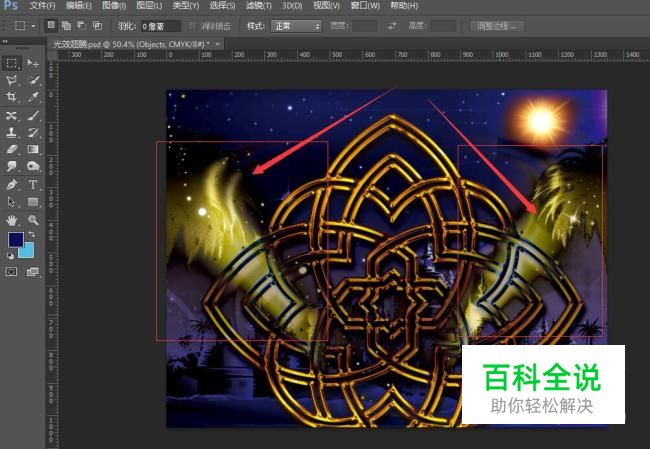This screenshot has width=650, height=449.
Task: Open the 滤镜(T) menu
Action: (x=258, y=6)
